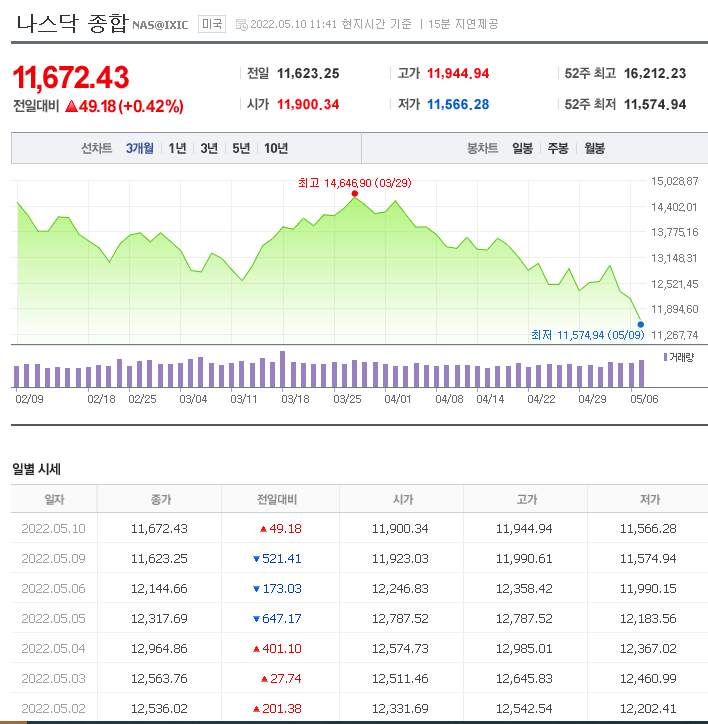Click high price 12,985.01
Viewport: 708px width, 724px height.
click(524, 648)
